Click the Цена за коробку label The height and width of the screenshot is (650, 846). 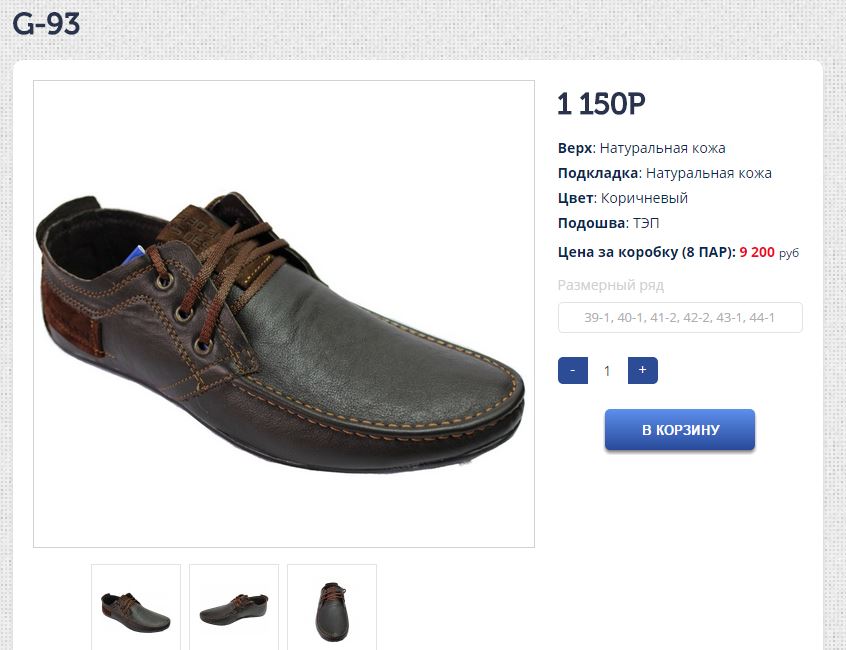point(646,252)
